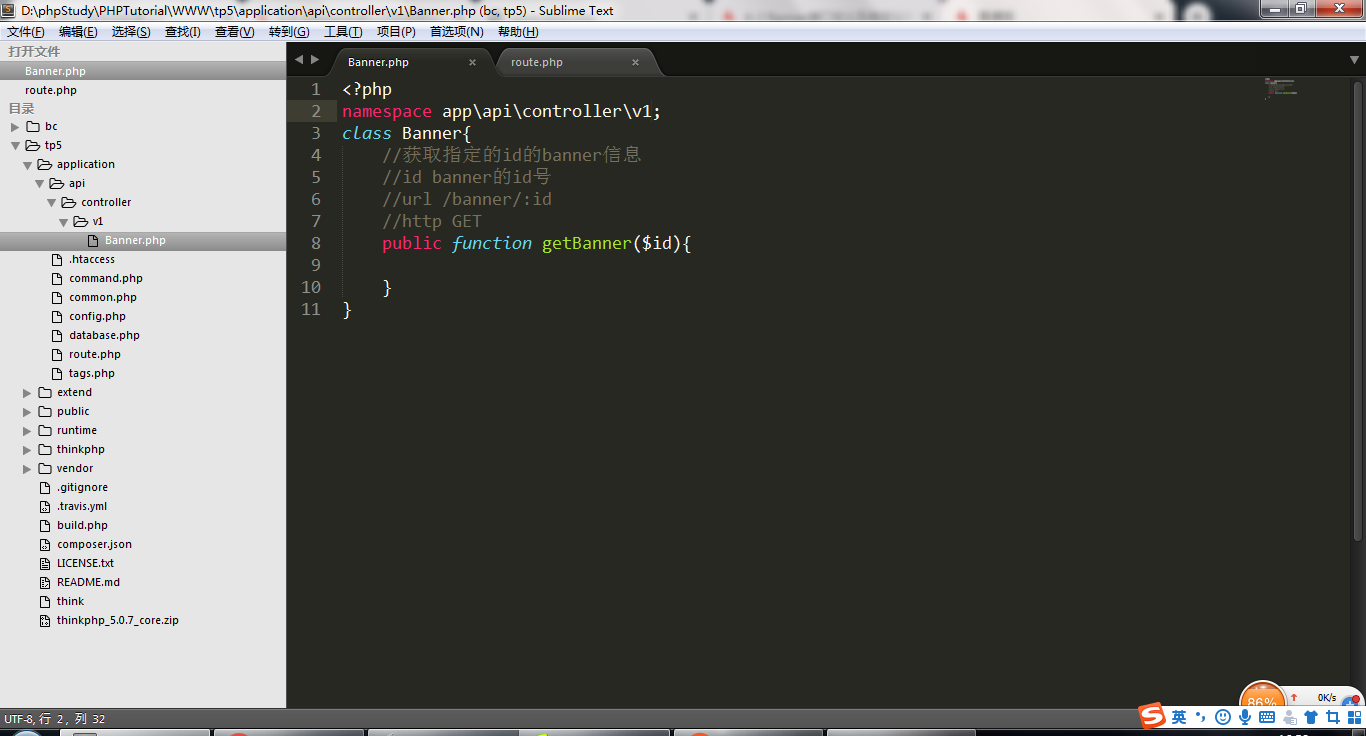This screenshot has height=736, width=1366.
Task: Switch to the Banner.php editor tab
Action: (412, 62)
